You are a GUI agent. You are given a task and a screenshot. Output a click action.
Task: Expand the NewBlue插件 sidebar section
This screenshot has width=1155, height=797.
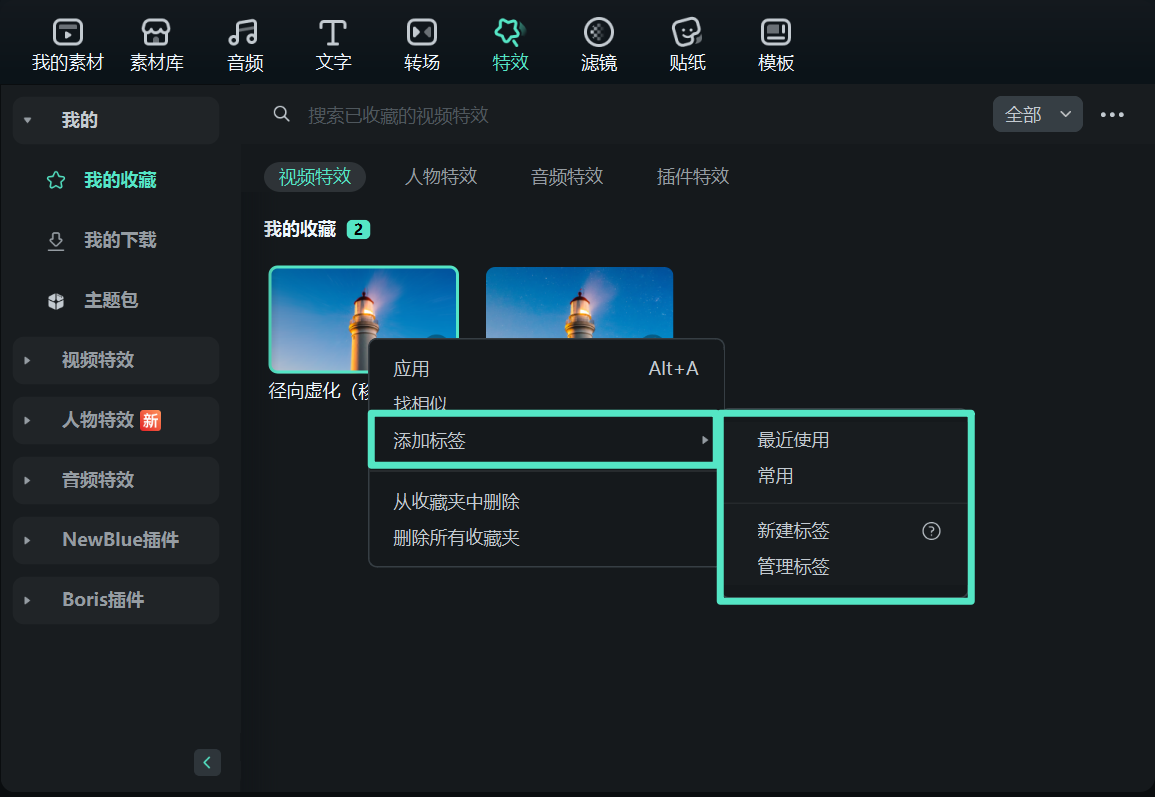115,540
